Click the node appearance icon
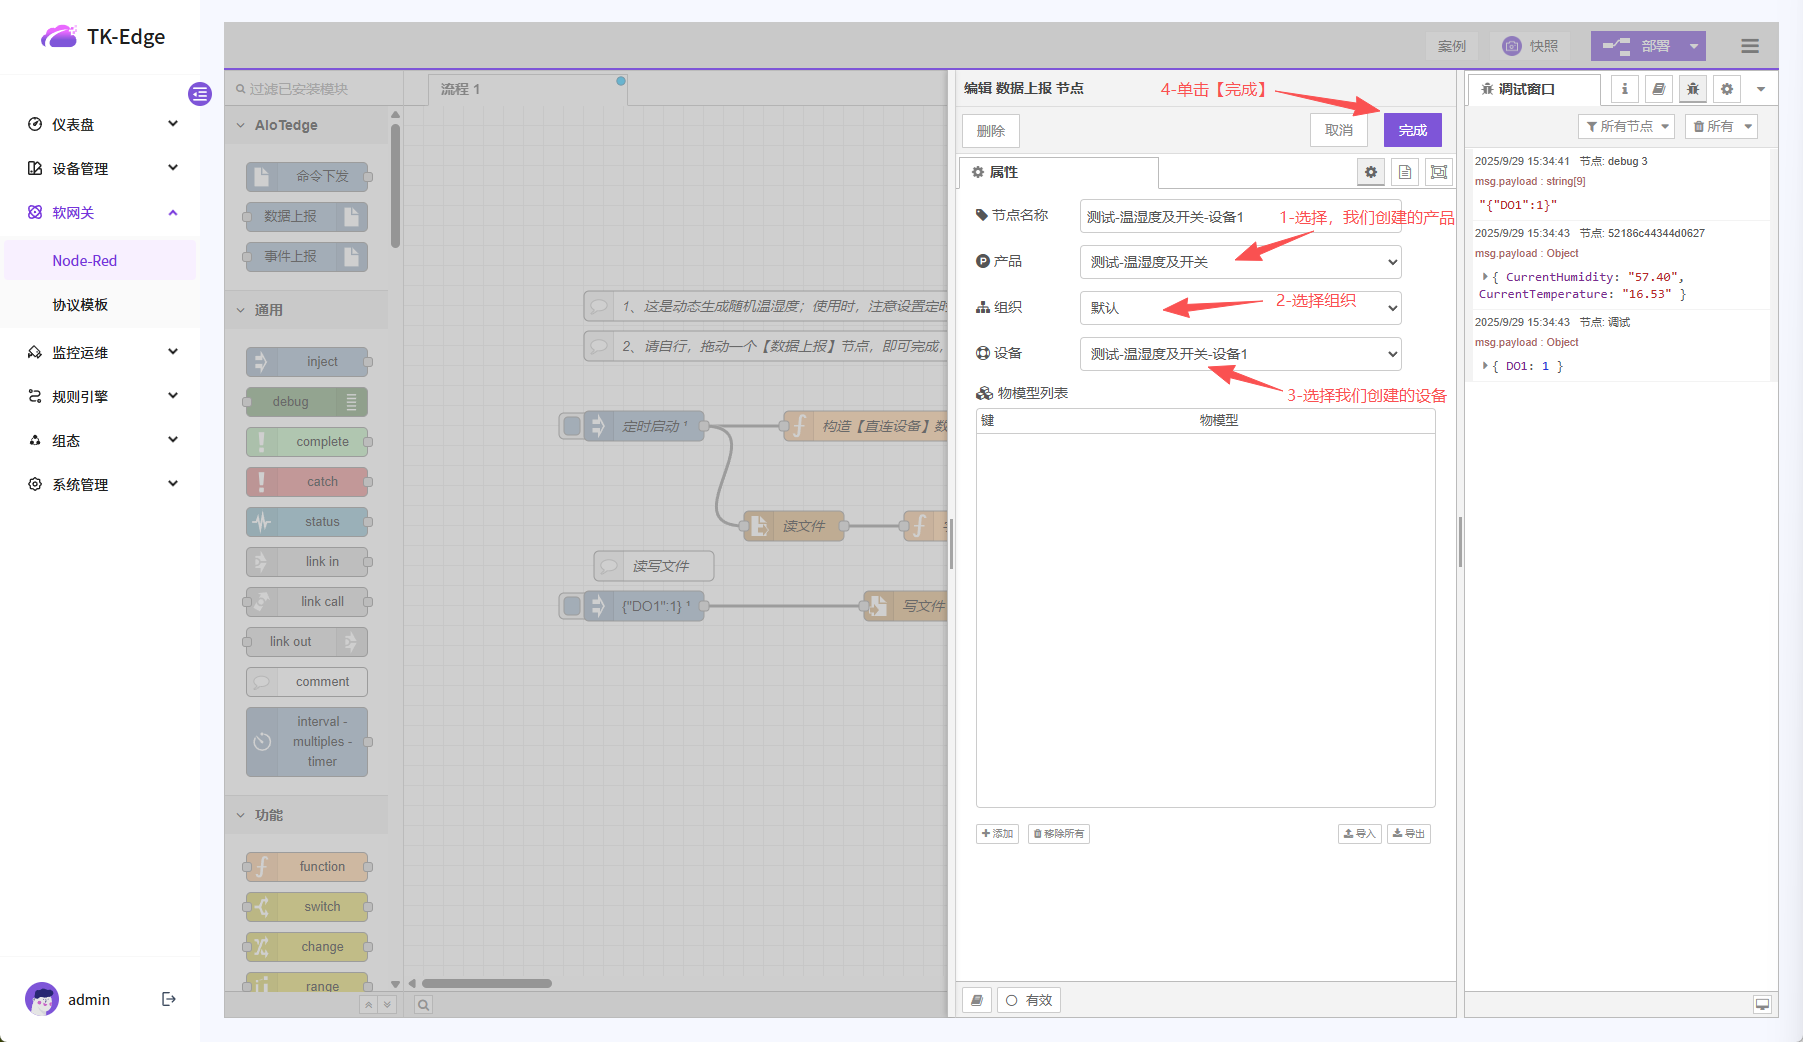This screenshot has height=1042, width=1803. click(1439, 172)
